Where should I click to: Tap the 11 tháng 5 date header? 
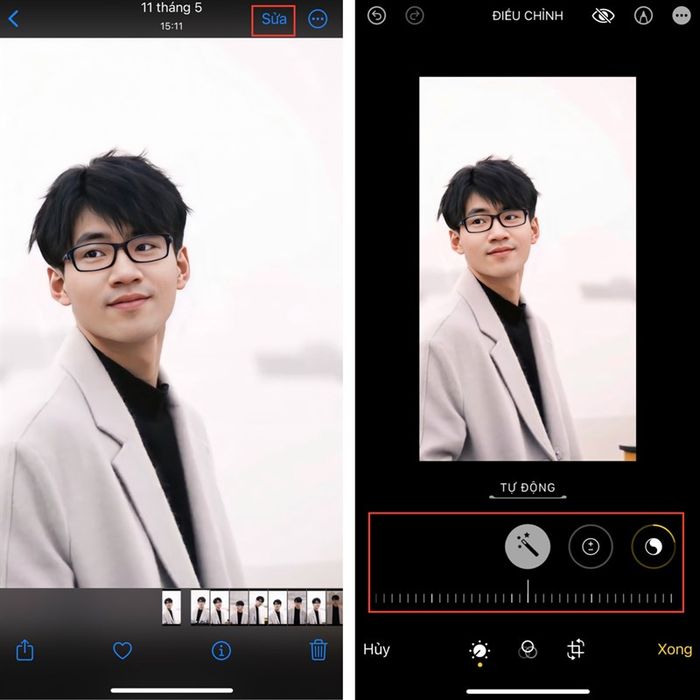coord(171,8)
